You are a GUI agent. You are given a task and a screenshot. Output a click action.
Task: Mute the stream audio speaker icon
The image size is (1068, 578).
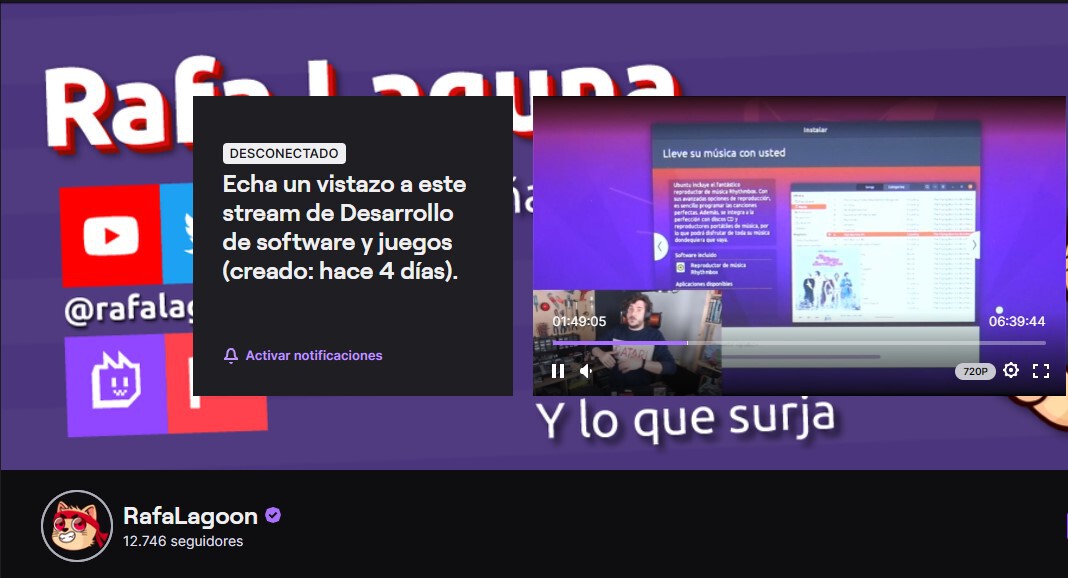pyautogui.click(x=584, y=370)
